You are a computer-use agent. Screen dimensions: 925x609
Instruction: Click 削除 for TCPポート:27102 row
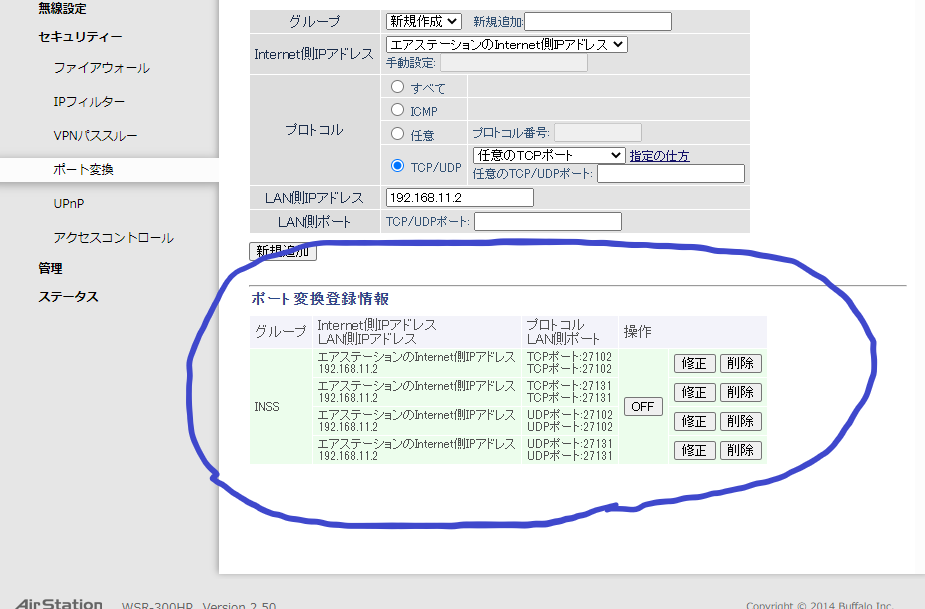coord(740,364)
